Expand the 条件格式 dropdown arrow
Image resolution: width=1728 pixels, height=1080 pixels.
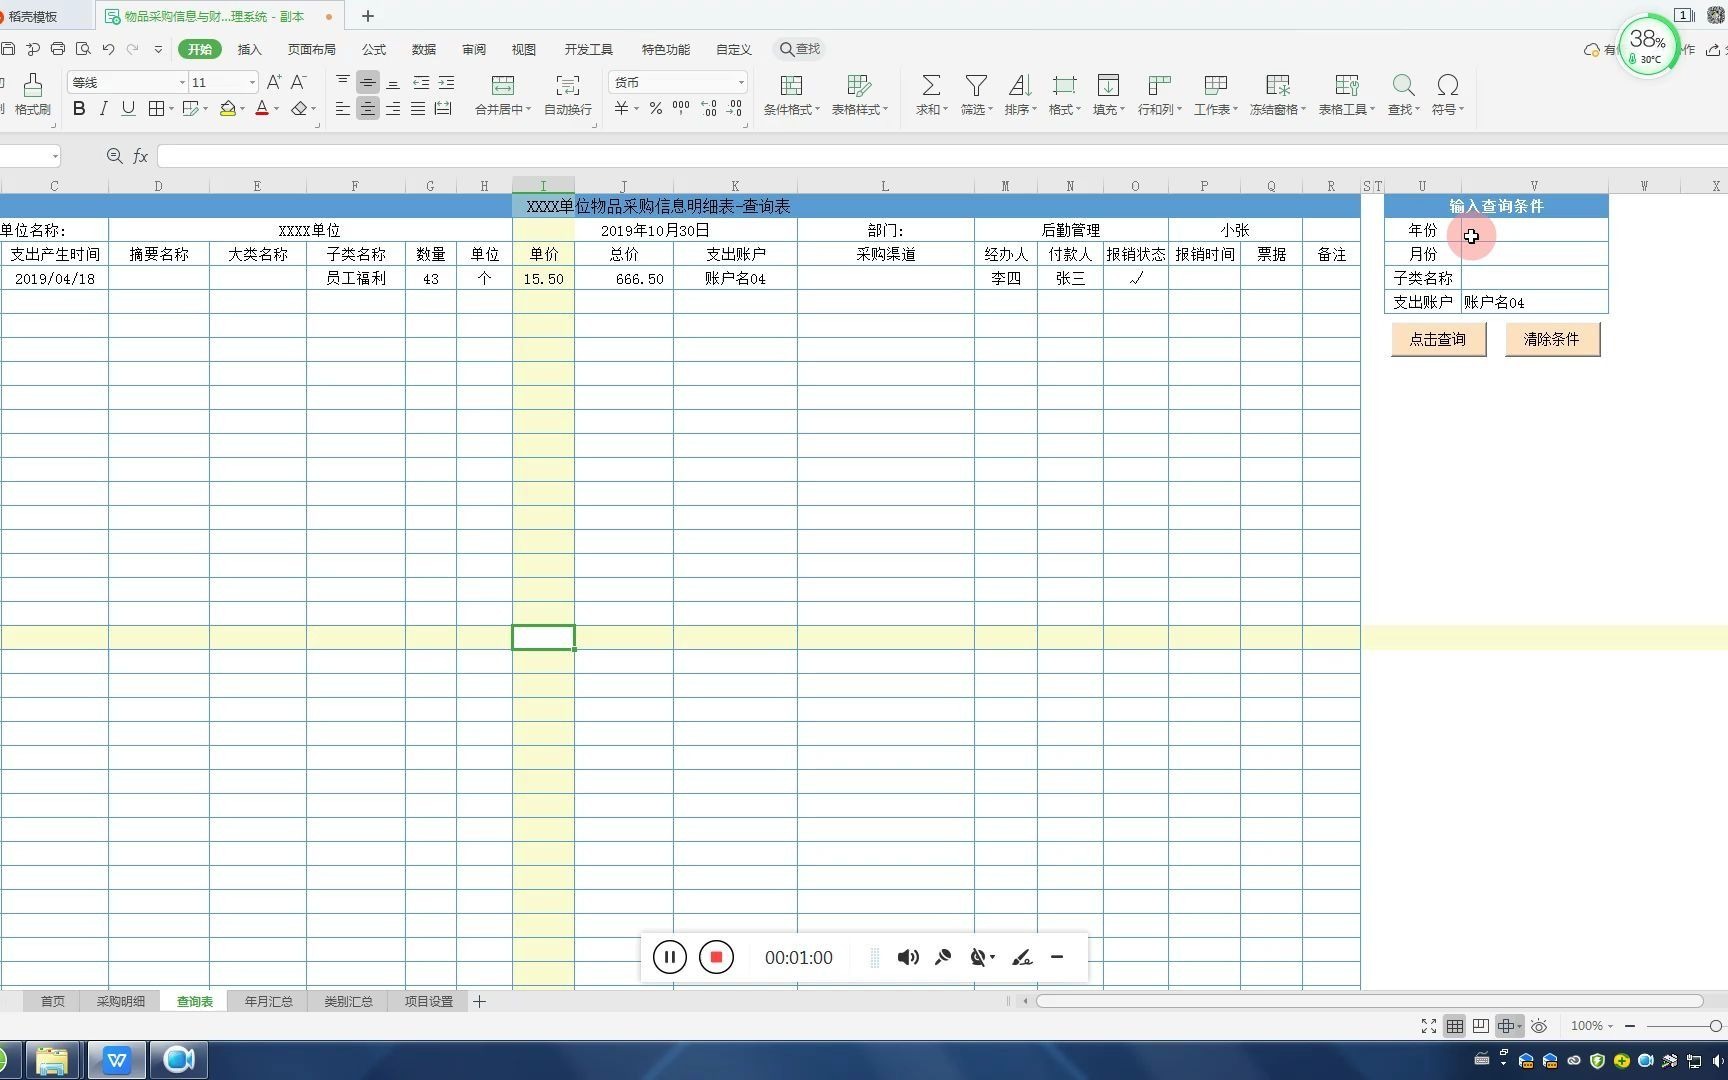[x=817, y=109]
